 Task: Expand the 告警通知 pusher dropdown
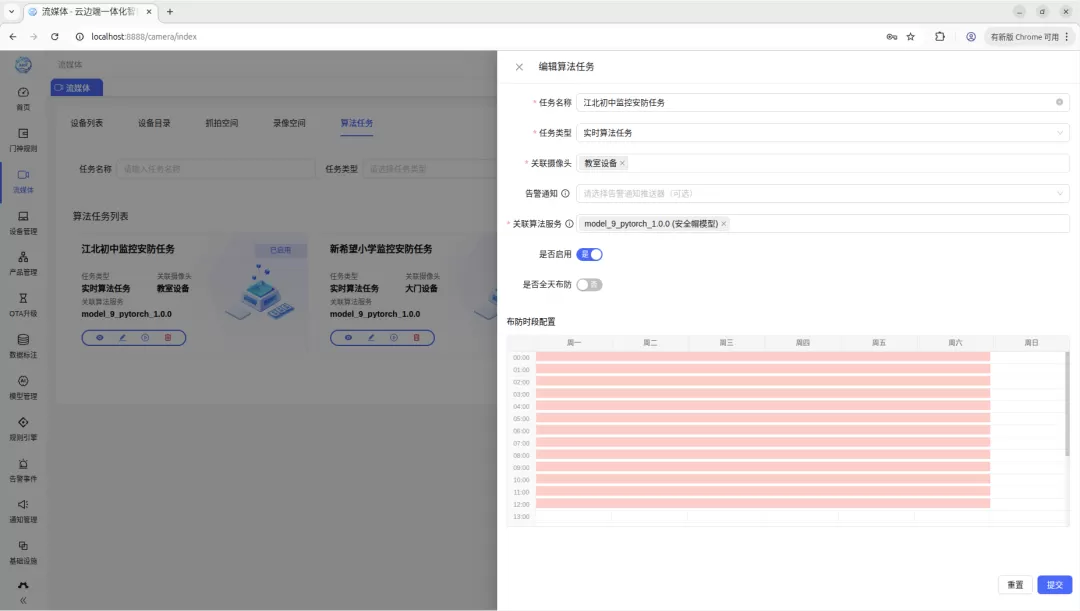pos(822,194)
